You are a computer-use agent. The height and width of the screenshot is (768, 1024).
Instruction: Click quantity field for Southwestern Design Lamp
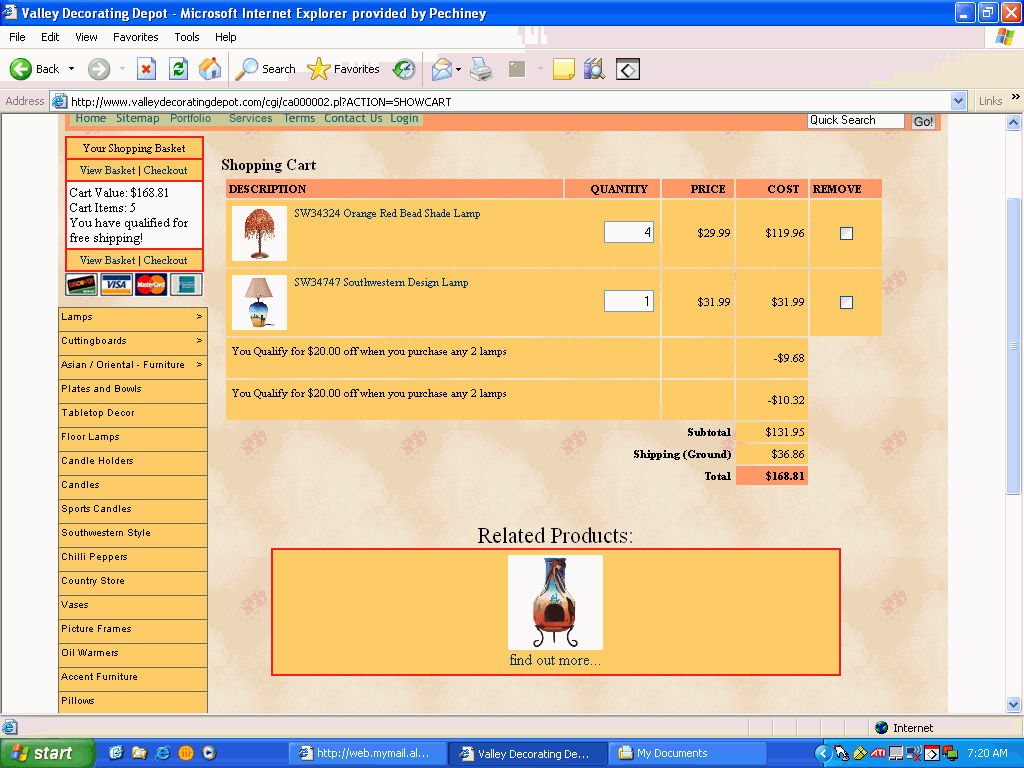tap(628, 301)
